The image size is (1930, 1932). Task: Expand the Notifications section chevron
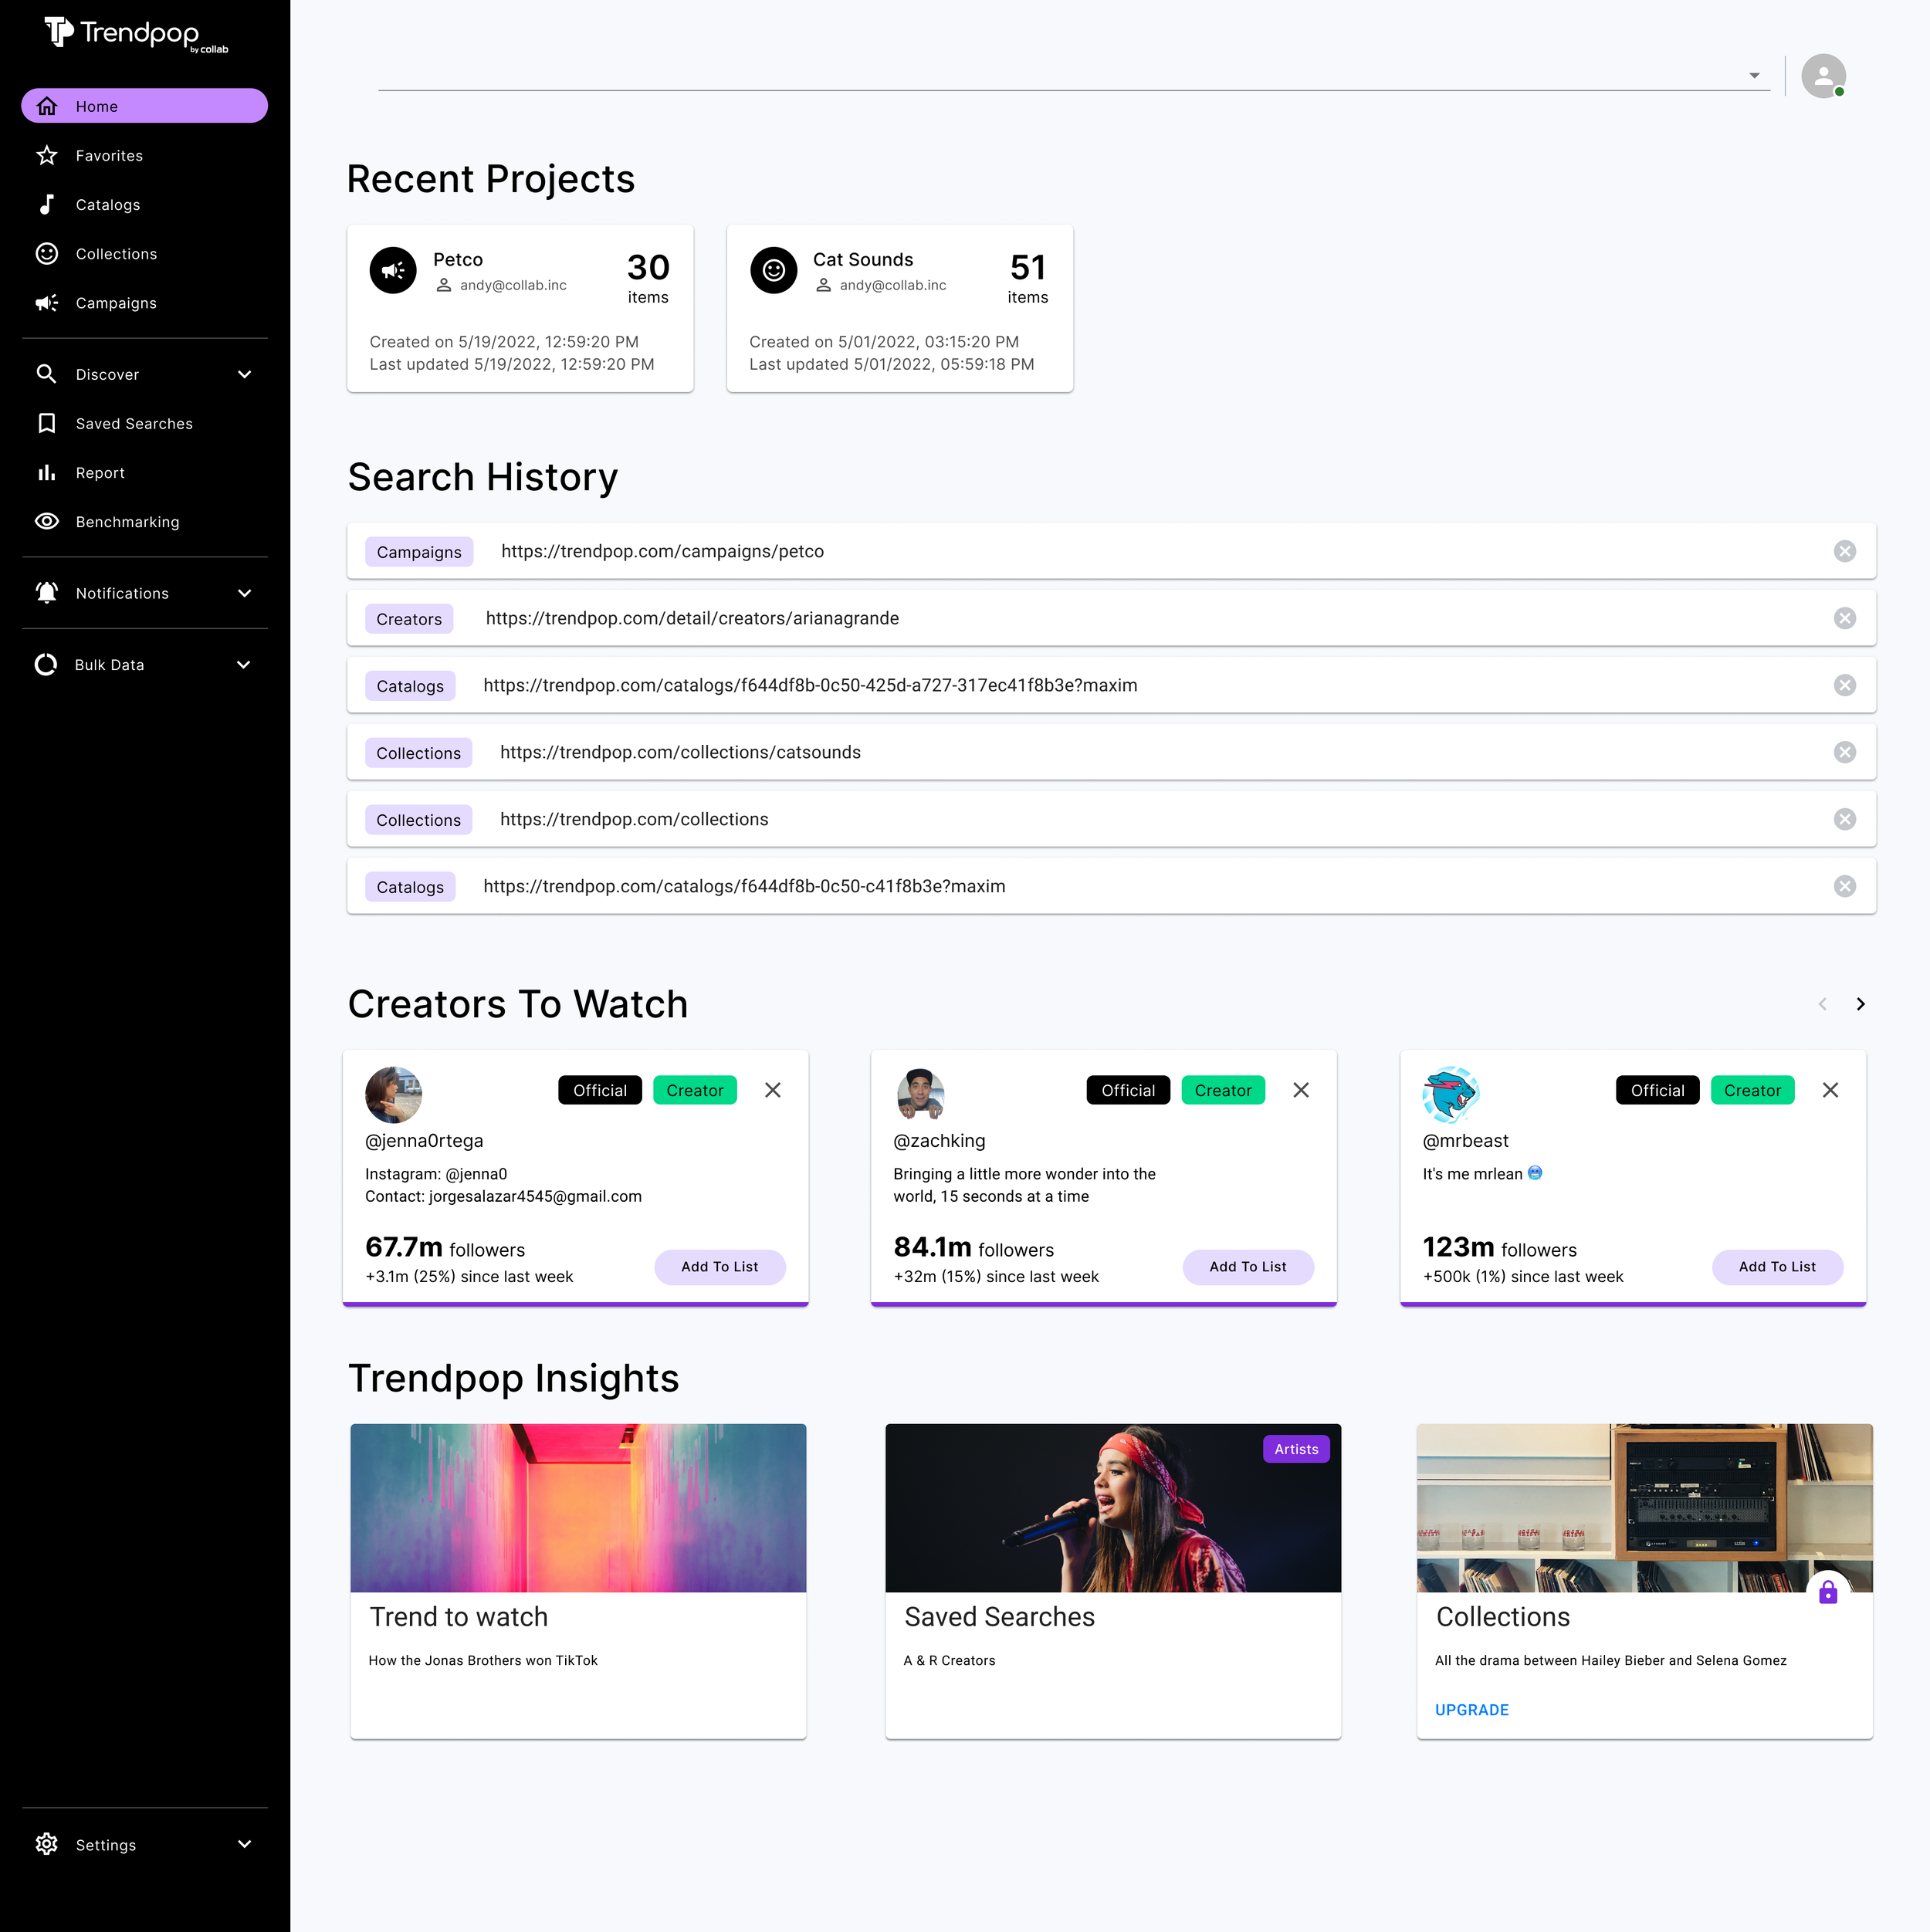245,592
